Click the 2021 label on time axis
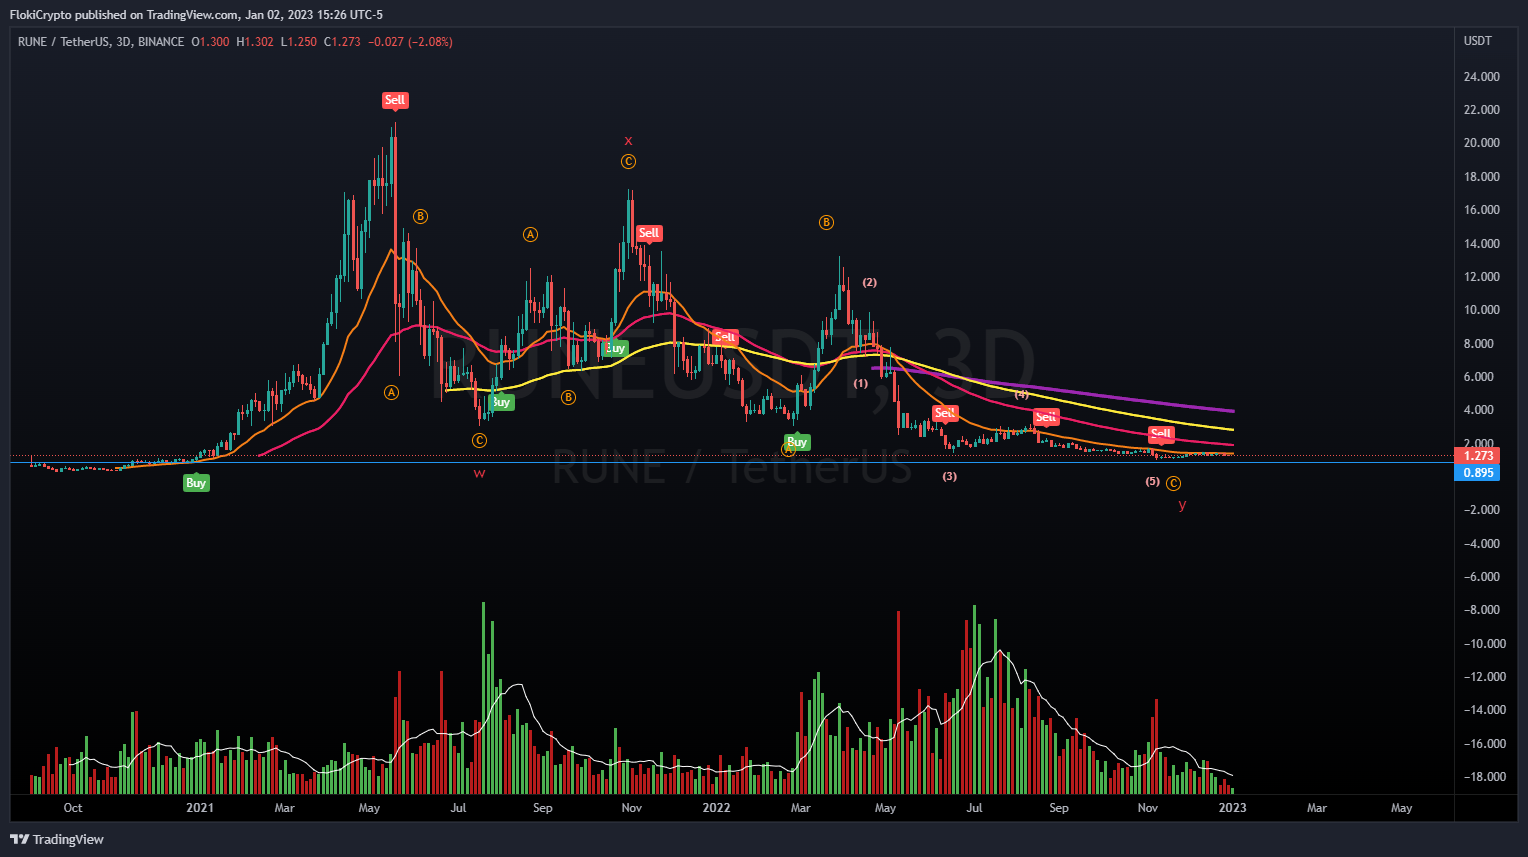The image size is (1528, 857). pos(200,808)
